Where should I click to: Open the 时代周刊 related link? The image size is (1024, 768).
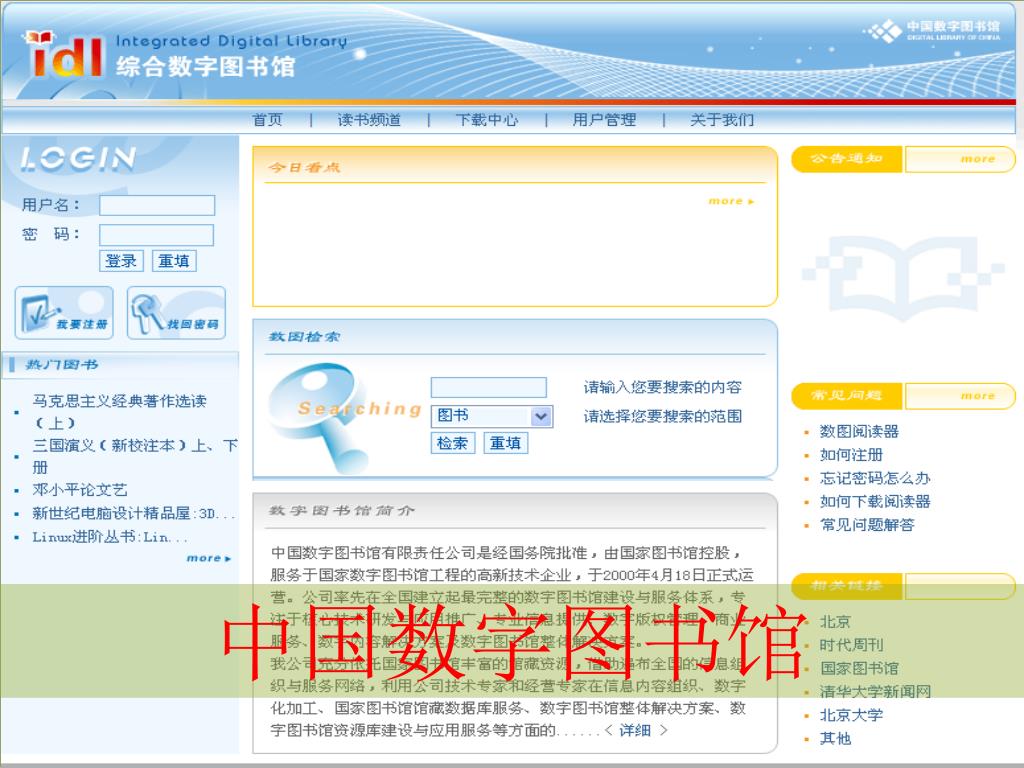[x=851, y=645]
